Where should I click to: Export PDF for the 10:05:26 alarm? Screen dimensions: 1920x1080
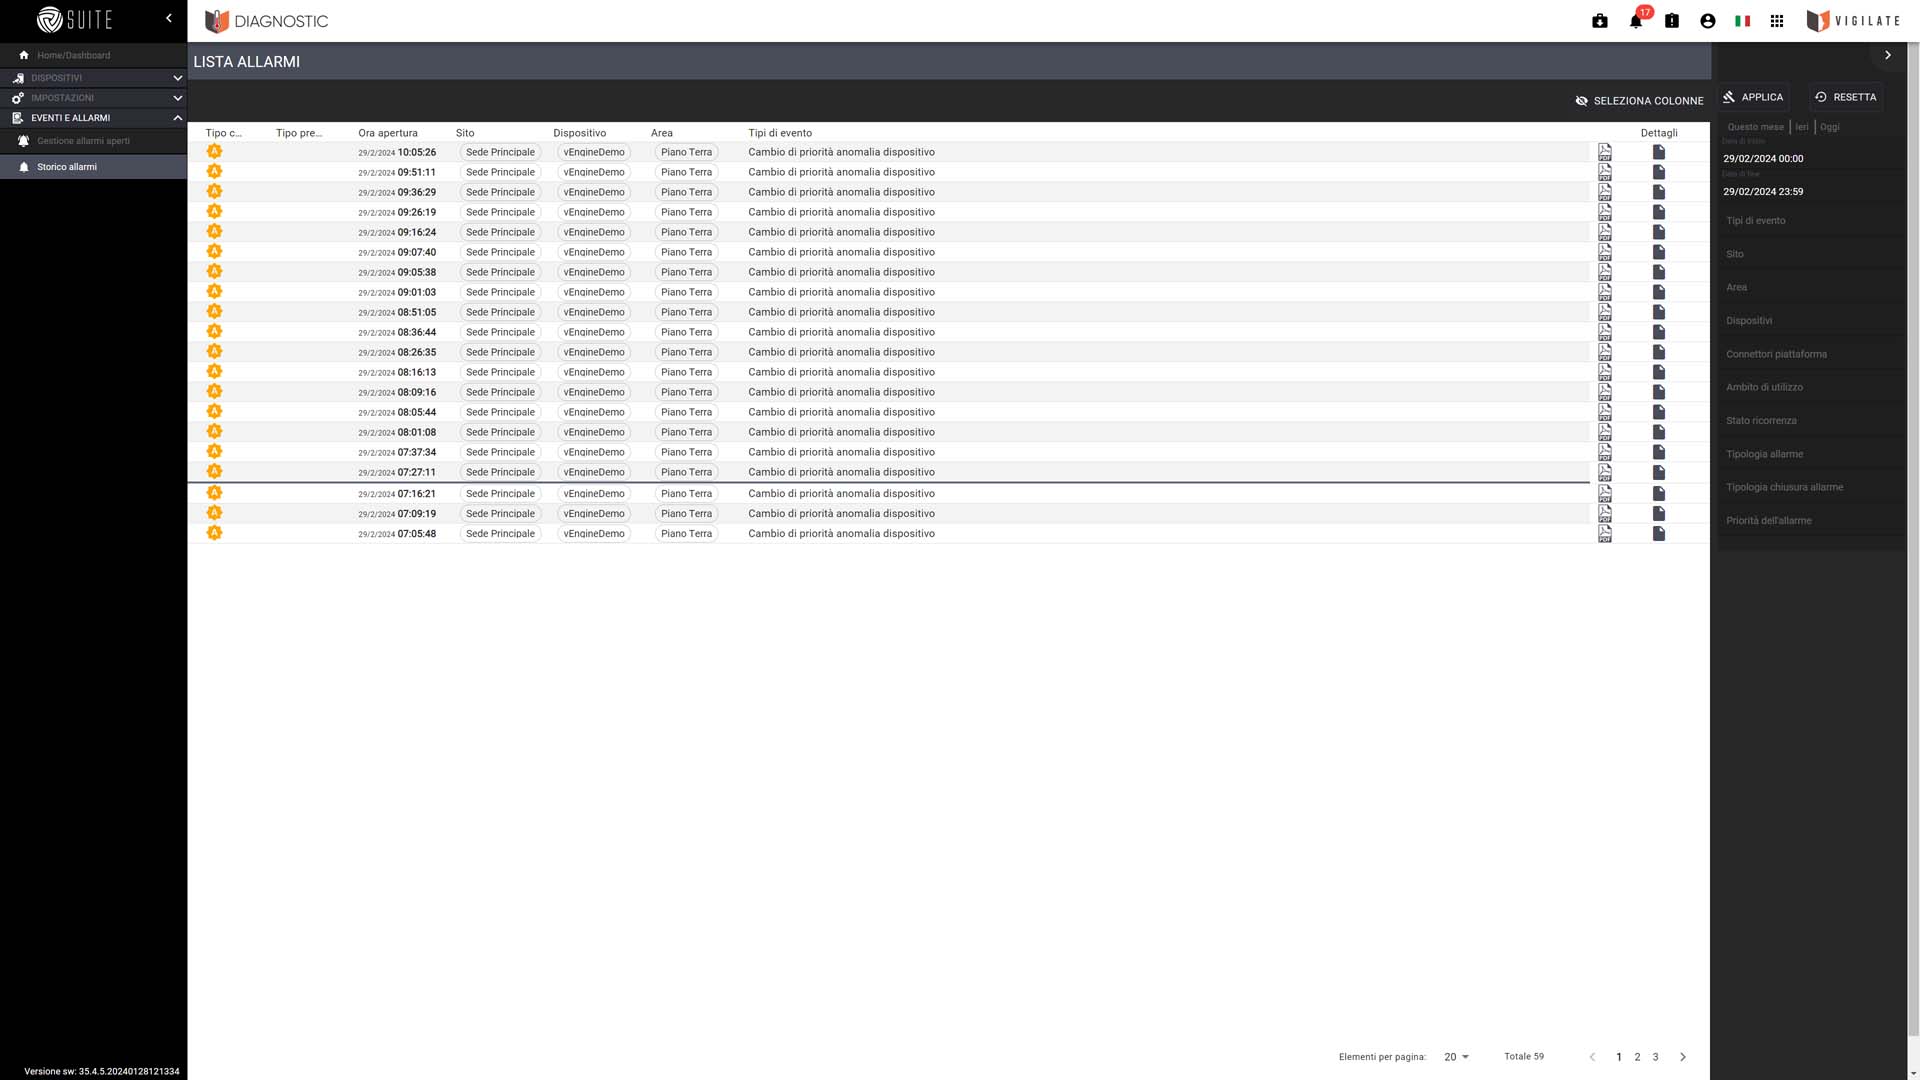pyautogui.click(x=1605, y=152)
